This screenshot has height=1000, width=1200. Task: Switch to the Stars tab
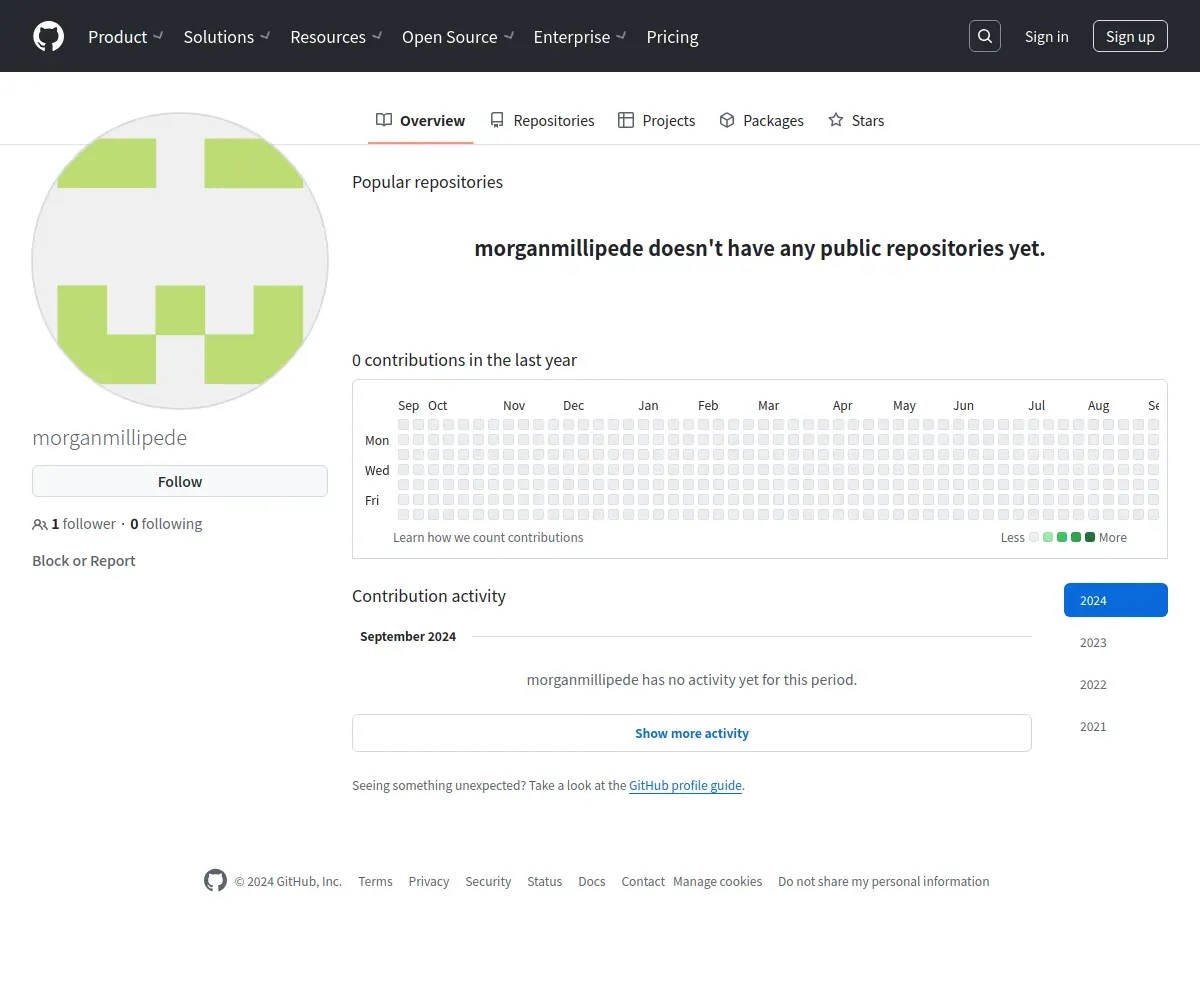856,120
